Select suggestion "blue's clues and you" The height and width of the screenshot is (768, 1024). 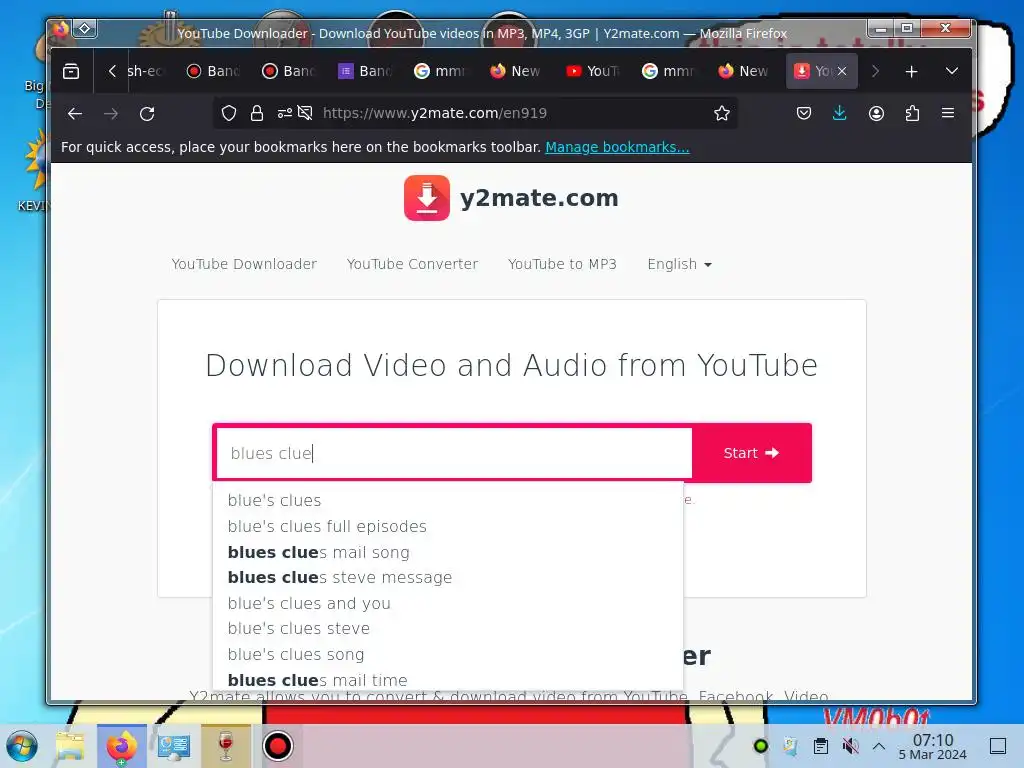tap(448, 603)
